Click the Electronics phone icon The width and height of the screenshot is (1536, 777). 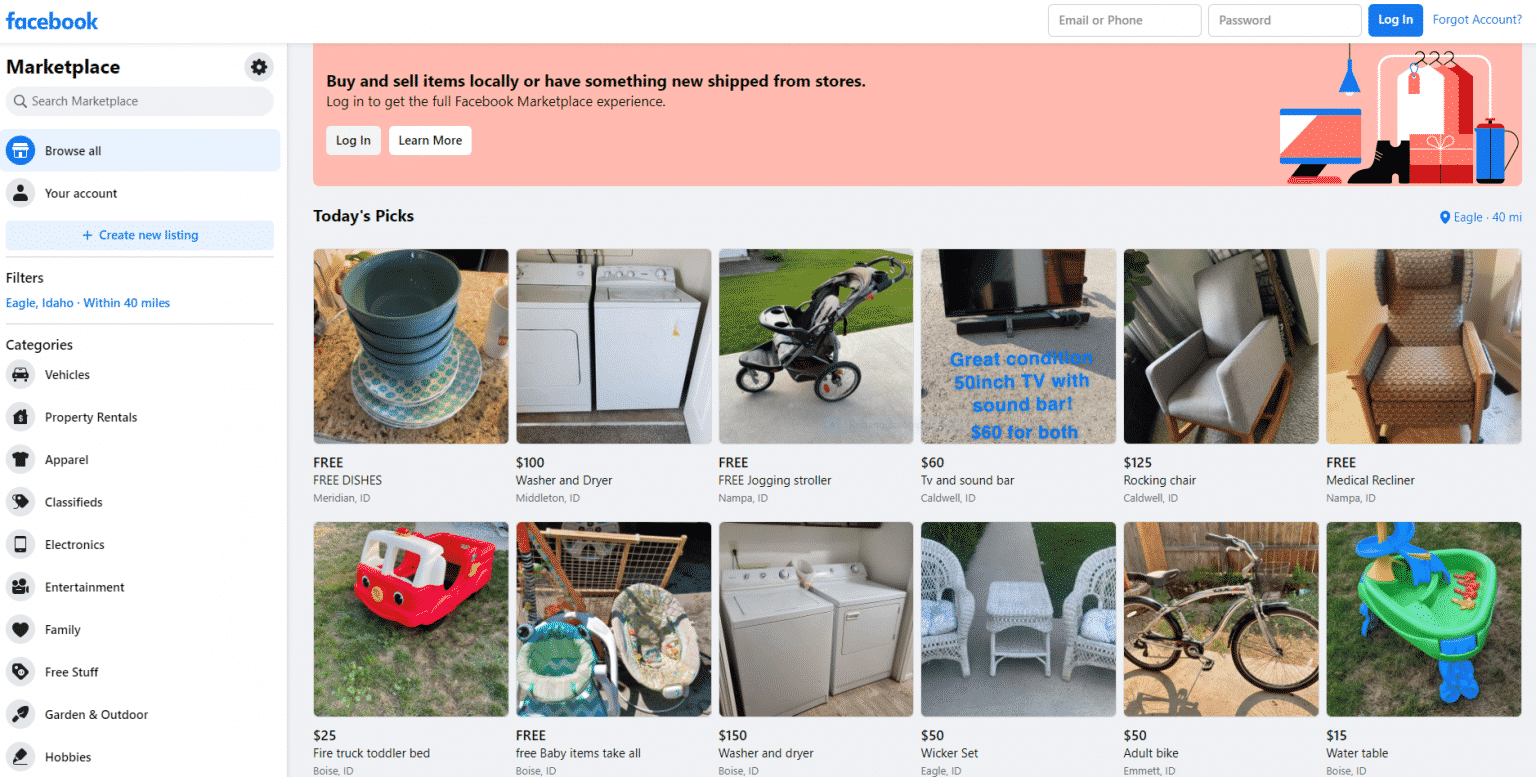click(20, 545)
